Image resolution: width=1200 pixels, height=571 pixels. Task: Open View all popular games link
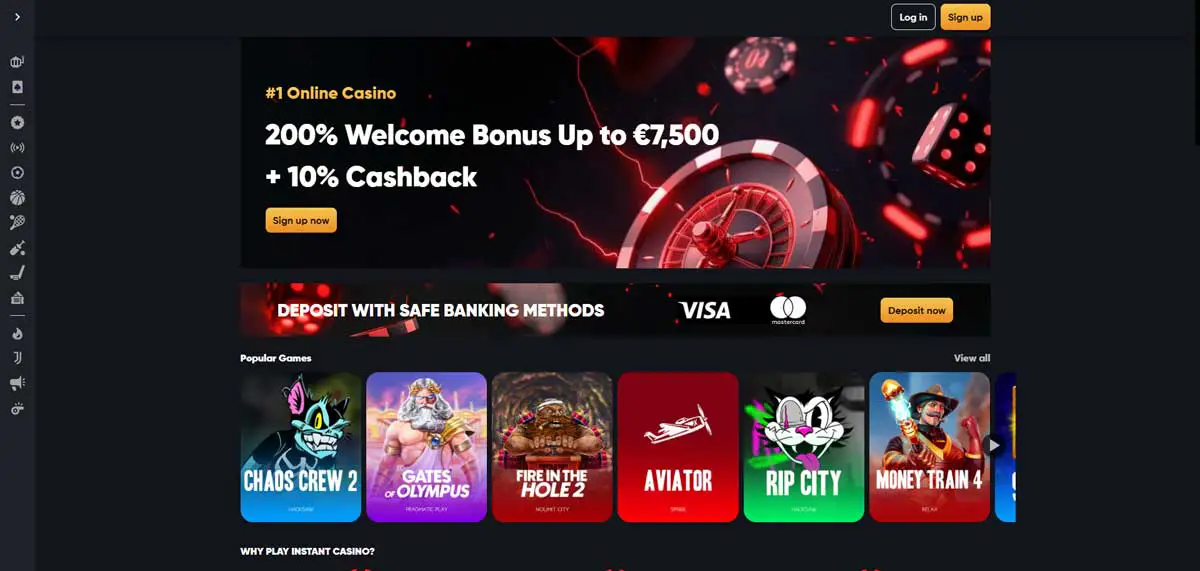tap(972, 358)
